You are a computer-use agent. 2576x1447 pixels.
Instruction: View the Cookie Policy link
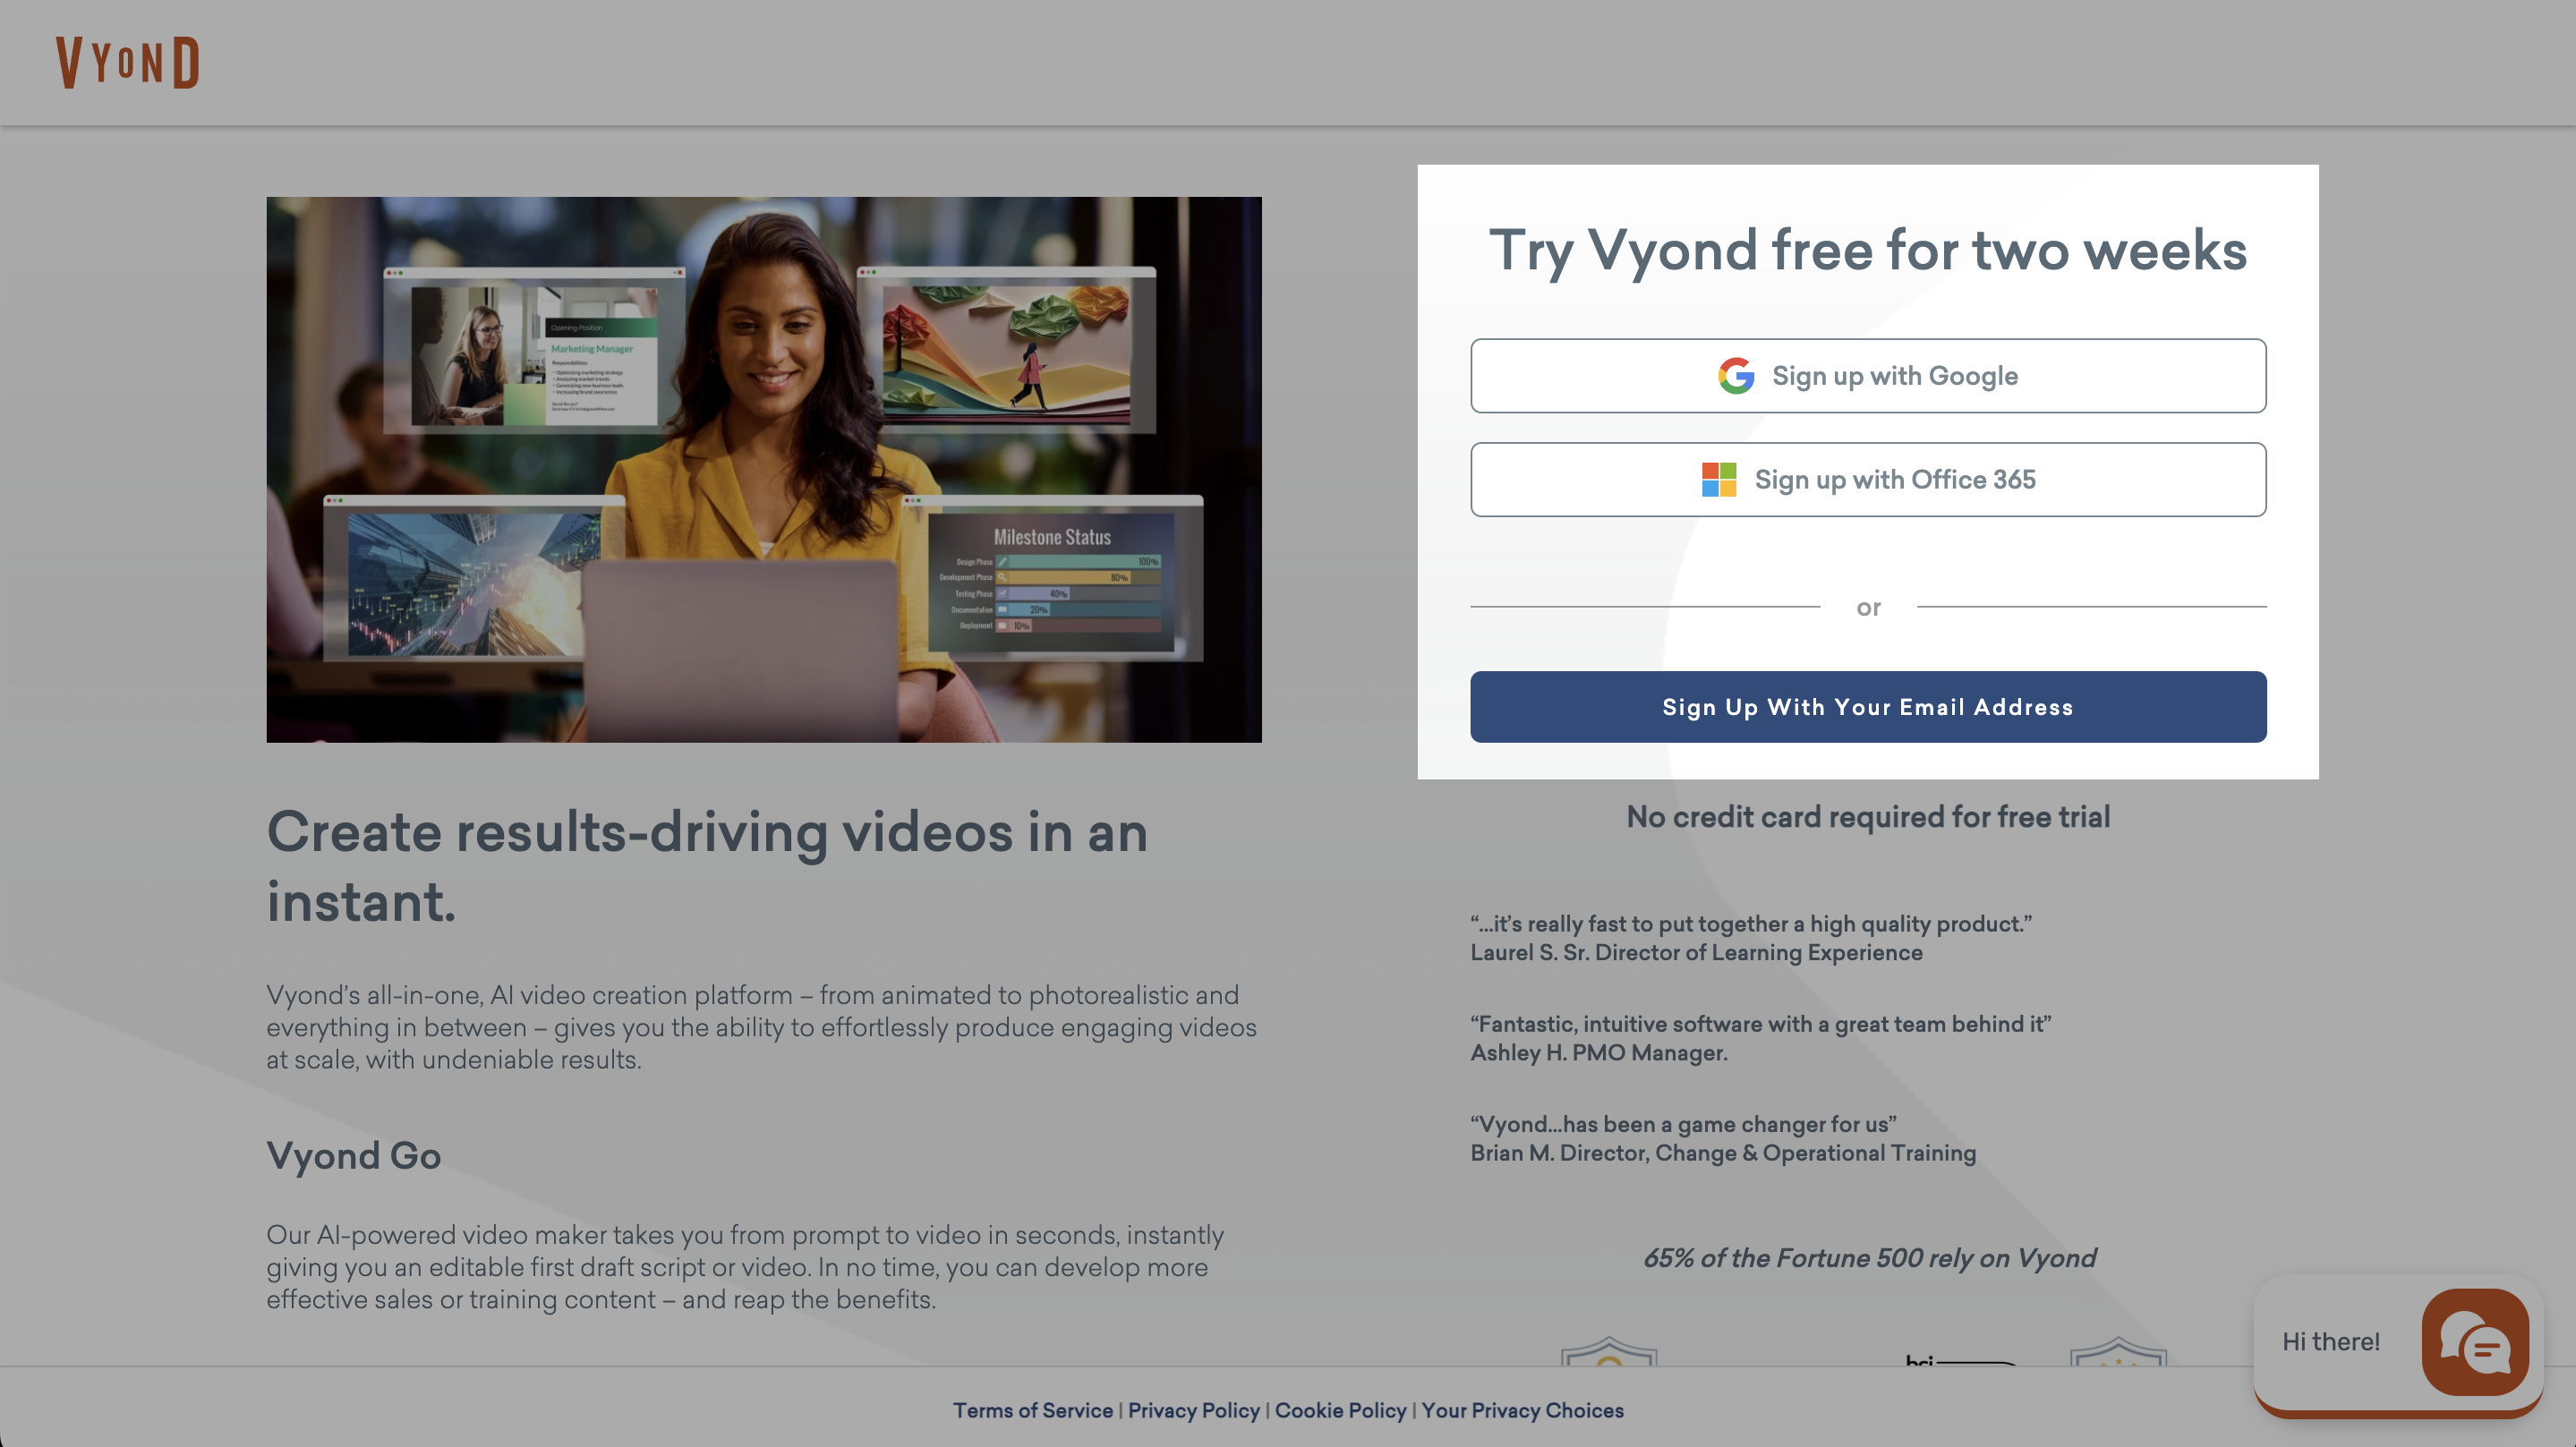pos(1340,1410)
